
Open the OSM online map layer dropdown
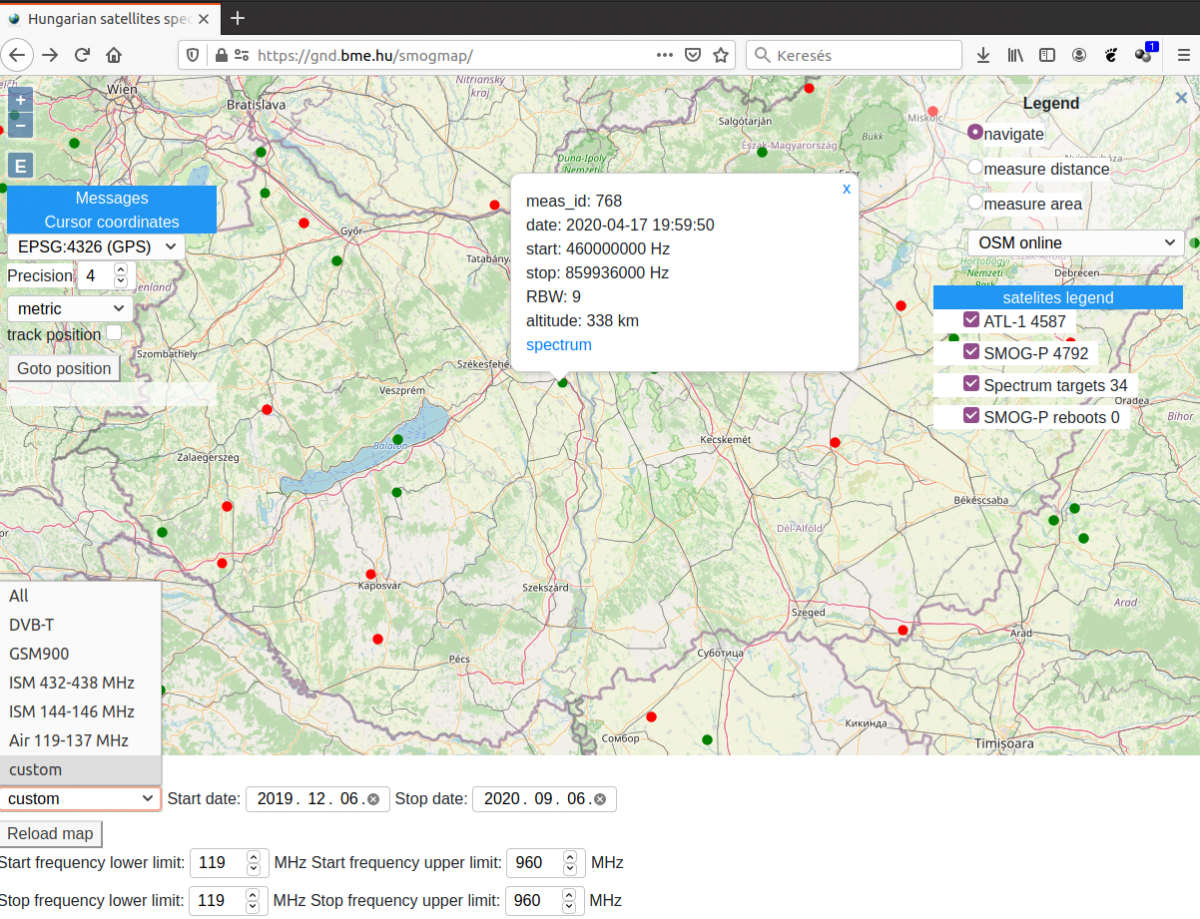[x=1075, y=243]
